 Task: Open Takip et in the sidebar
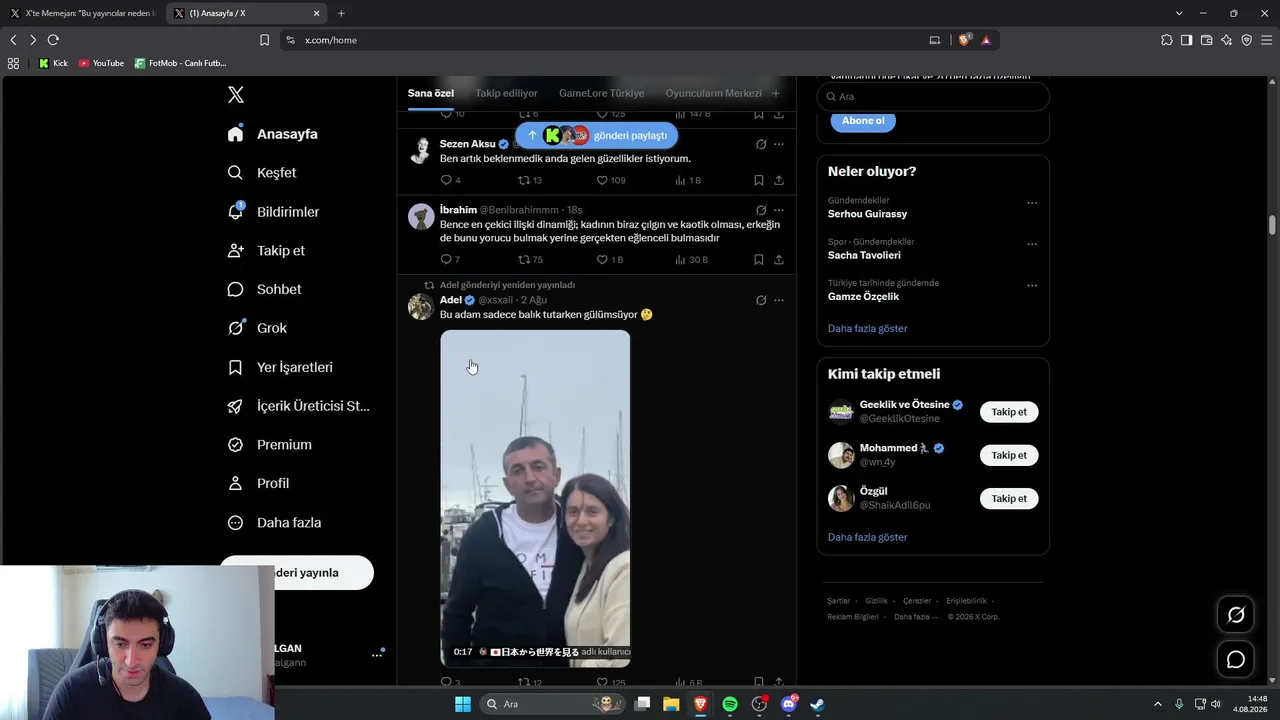266,251
